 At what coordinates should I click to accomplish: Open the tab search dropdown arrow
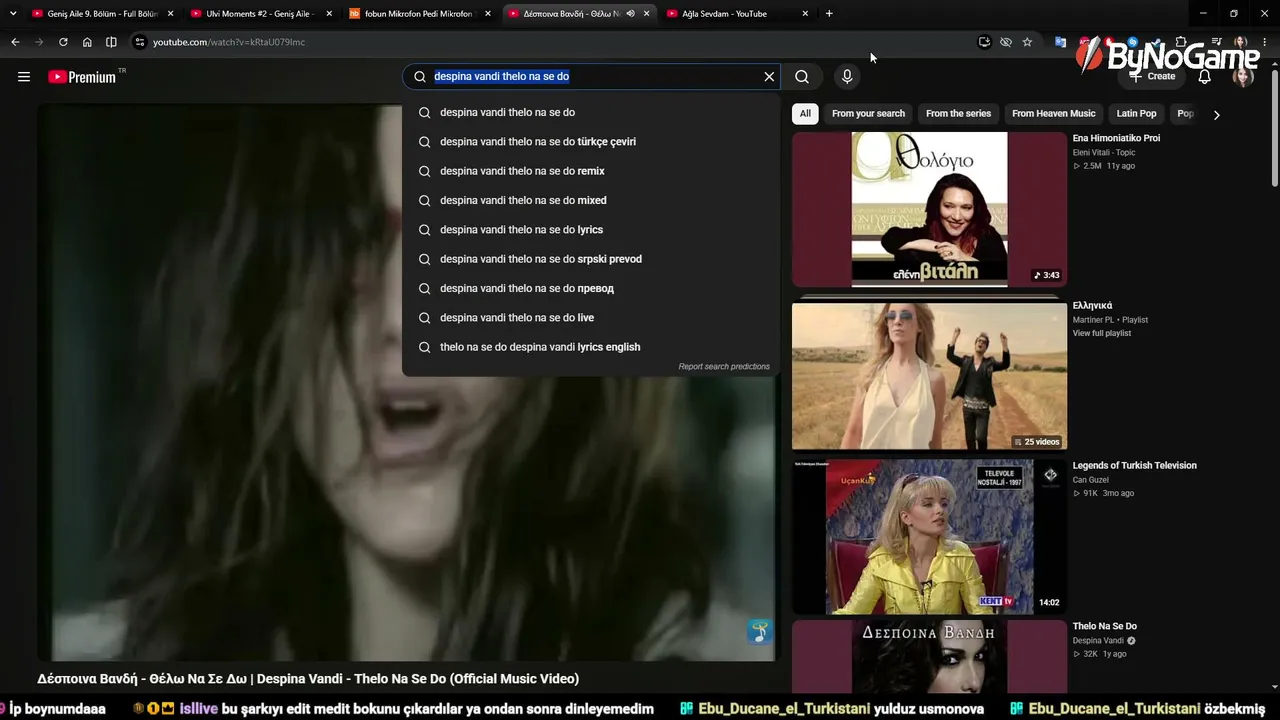coord(13,13)
